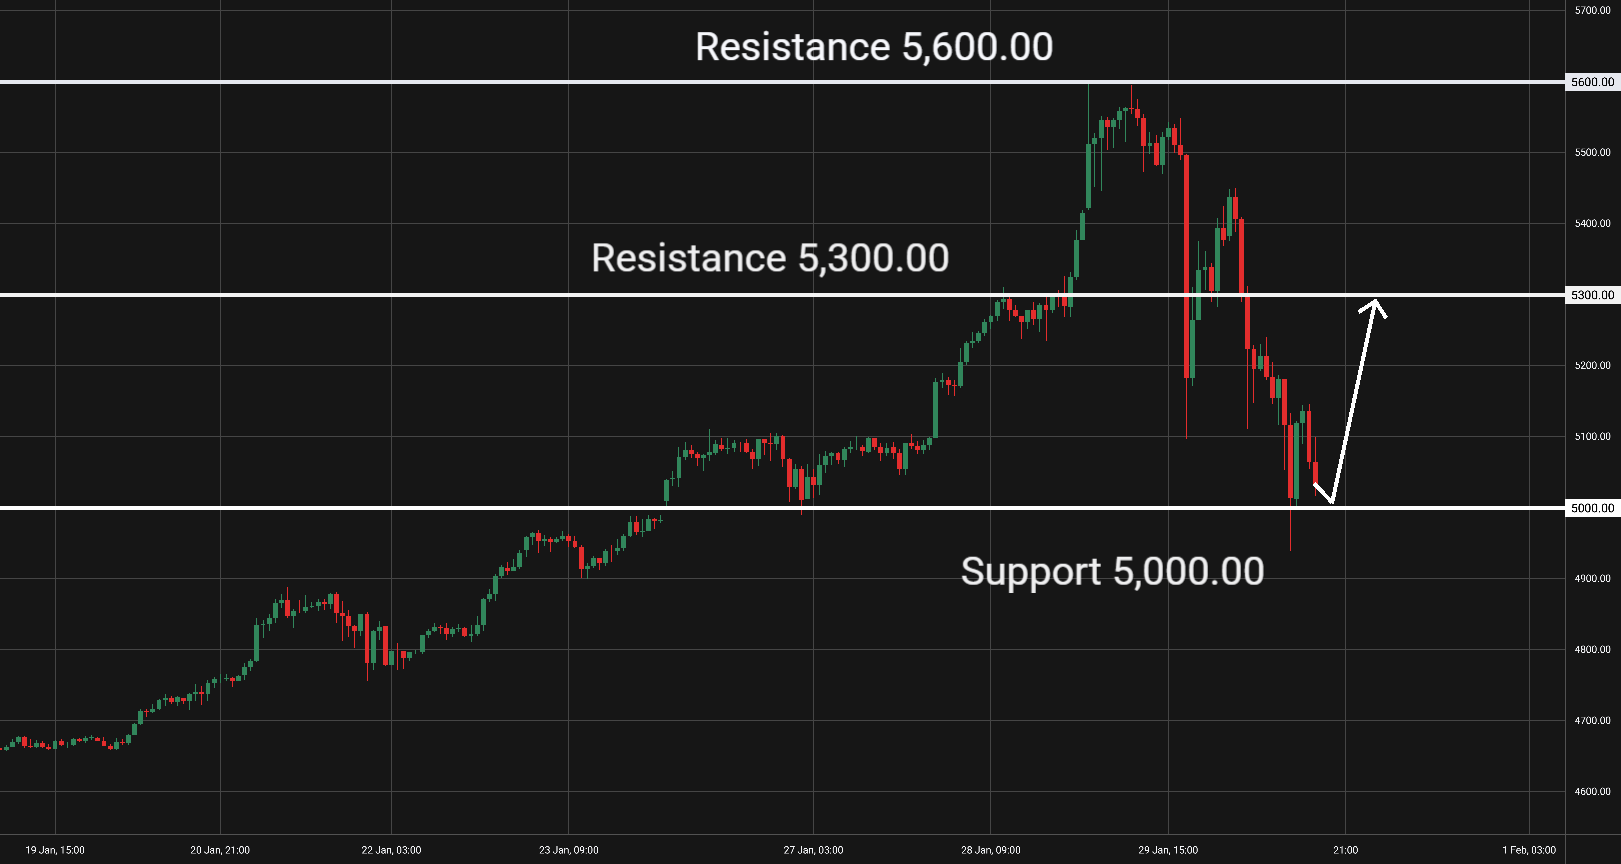Screen dimensions: 1621x864
Task: Click the 5600.00 highlighted price tag
Action: click(x=1592, y=82)
